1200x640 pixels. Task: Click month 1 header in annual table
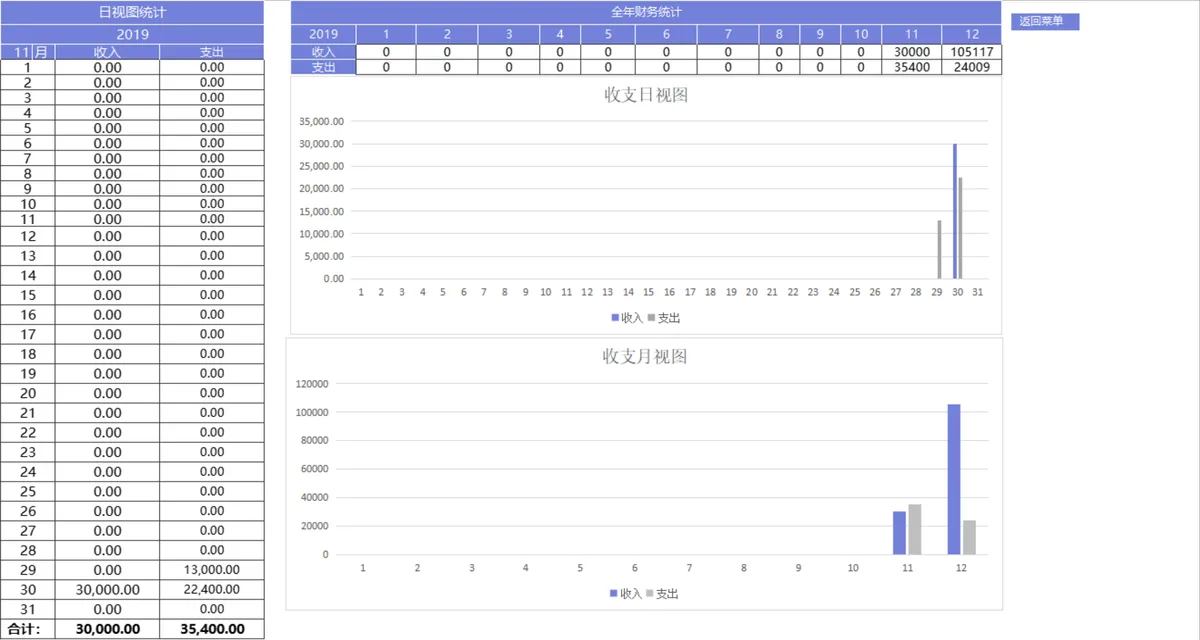[x=386, y=35]
